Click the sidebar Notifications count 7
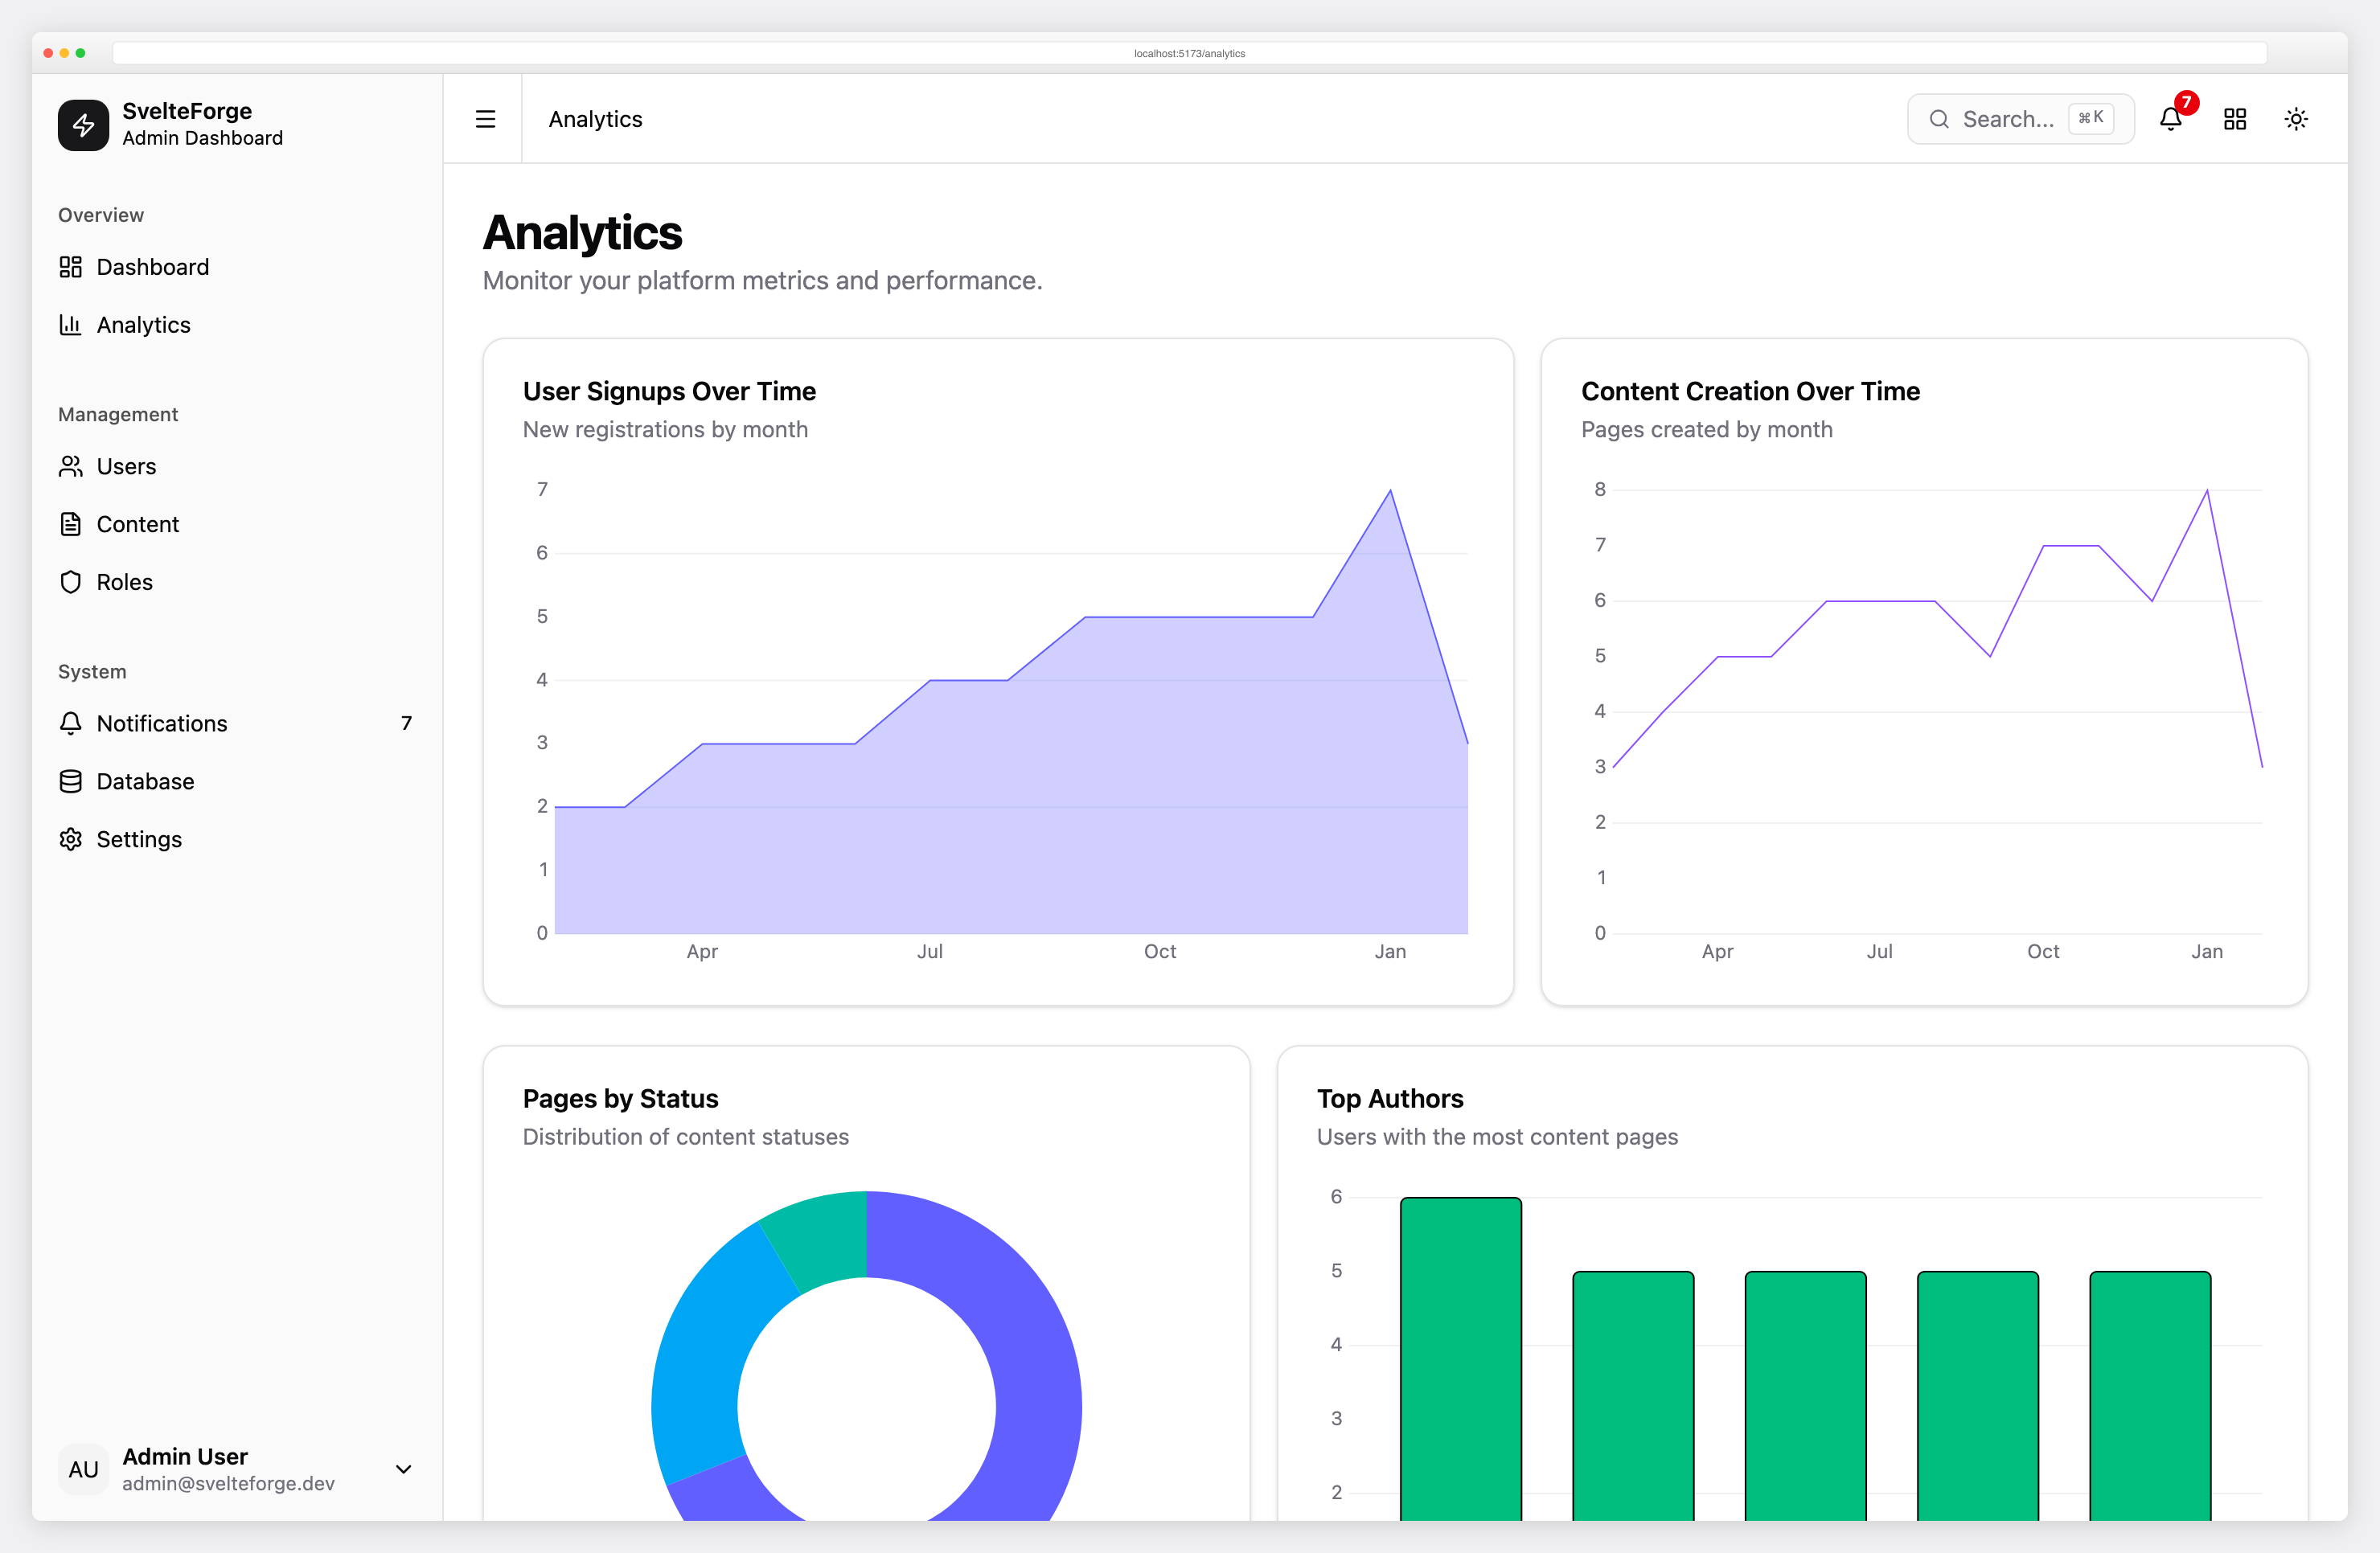The height and width of the screenshot is (1553, 2380). coord(406,723)
